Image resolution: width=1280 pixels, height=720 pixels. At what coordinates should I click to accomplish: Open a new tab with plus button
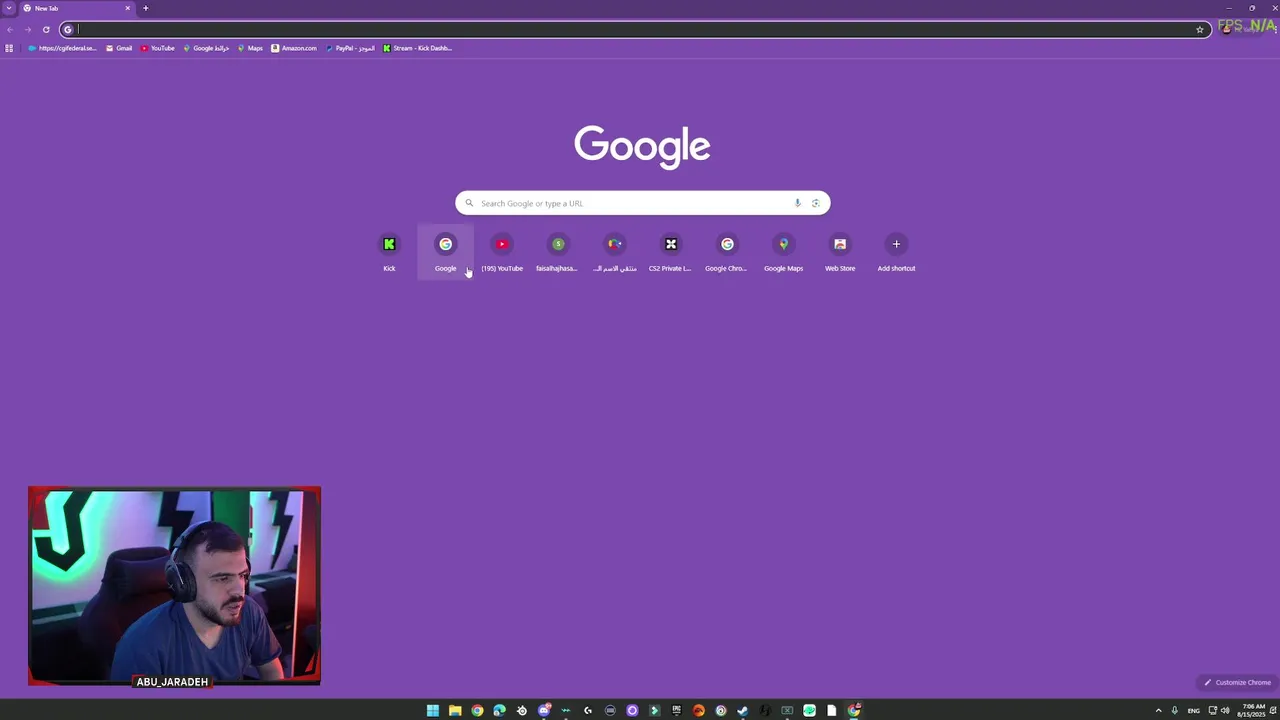click(x=145, y=8)
